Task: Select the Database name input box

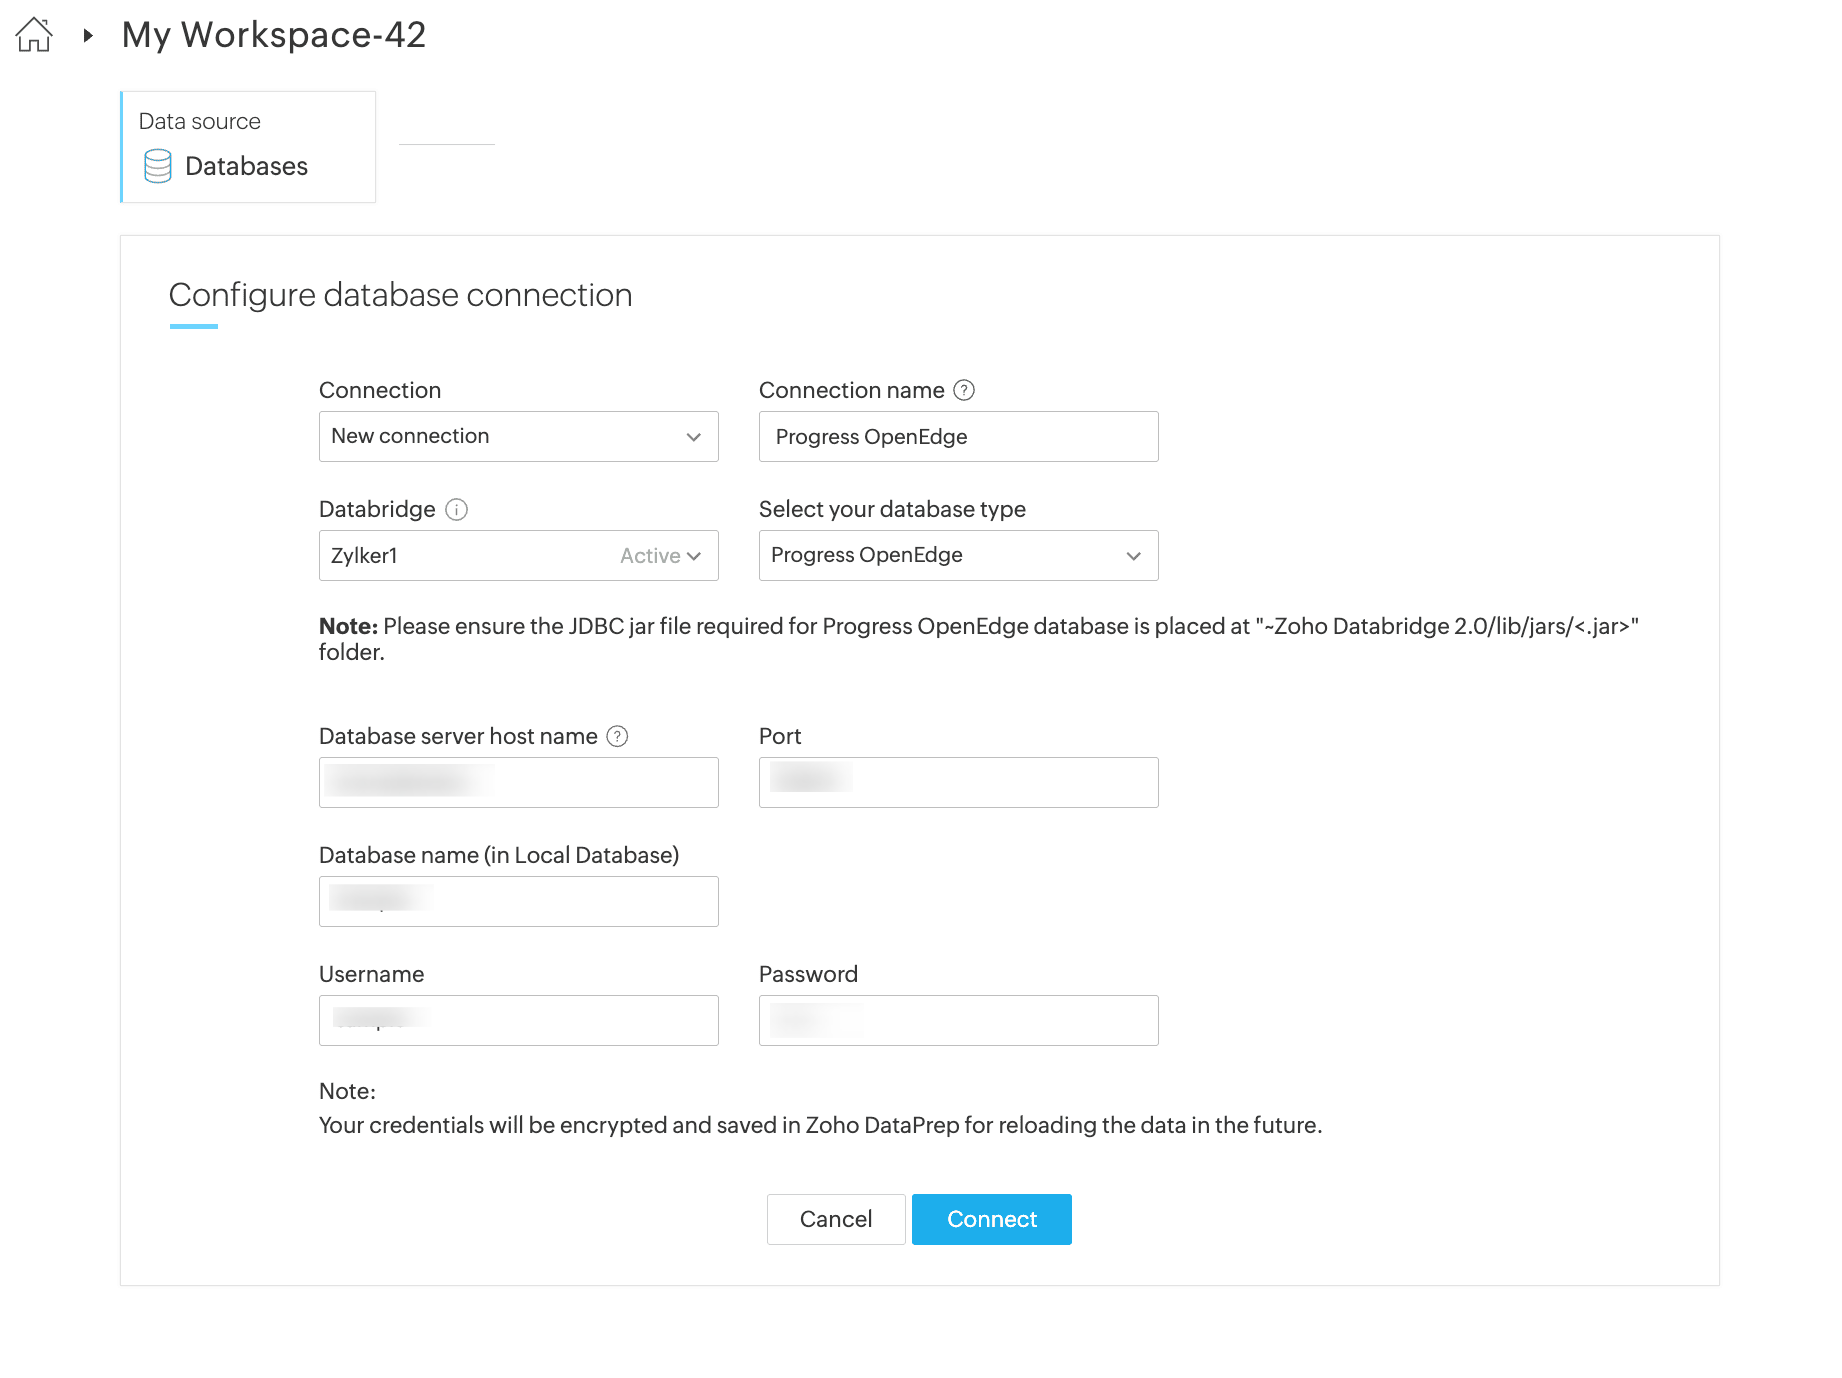Action: tap(518, 901)
